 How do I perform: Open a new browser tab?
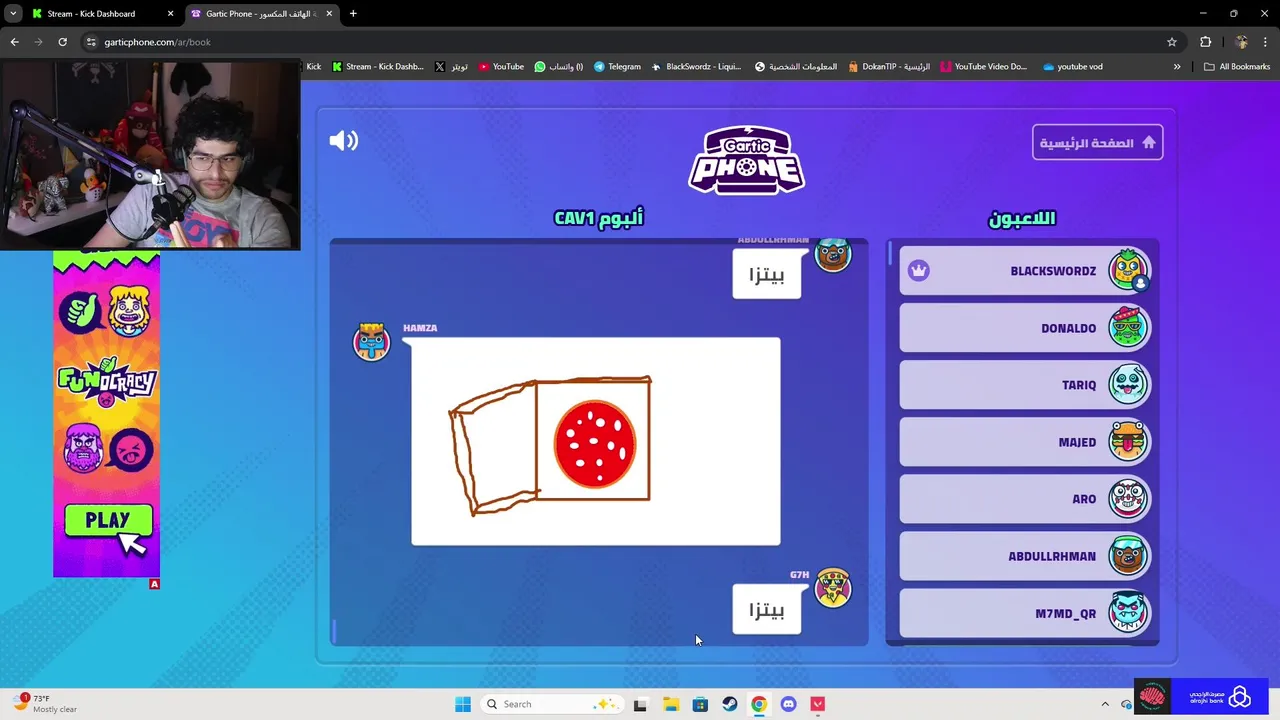tap(353, 14)
